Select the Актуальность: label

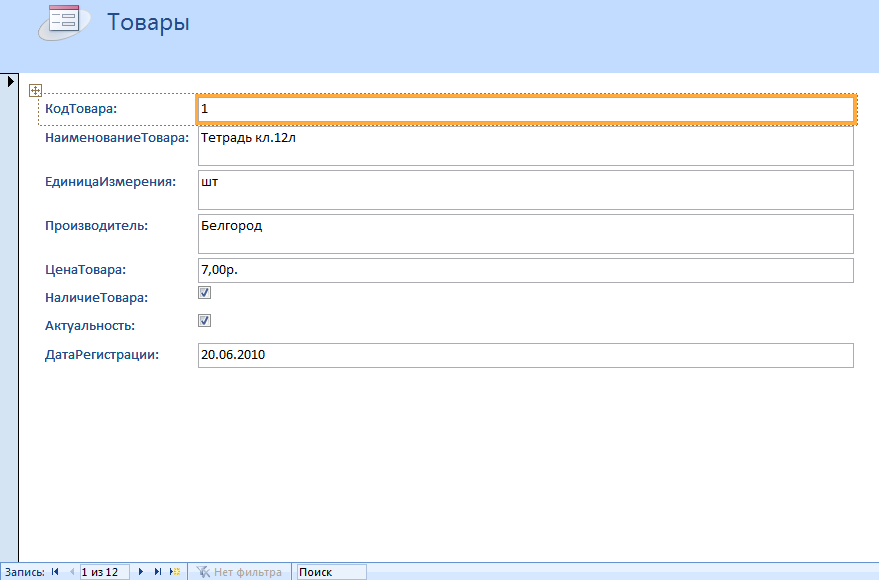(x=90, y=326)
